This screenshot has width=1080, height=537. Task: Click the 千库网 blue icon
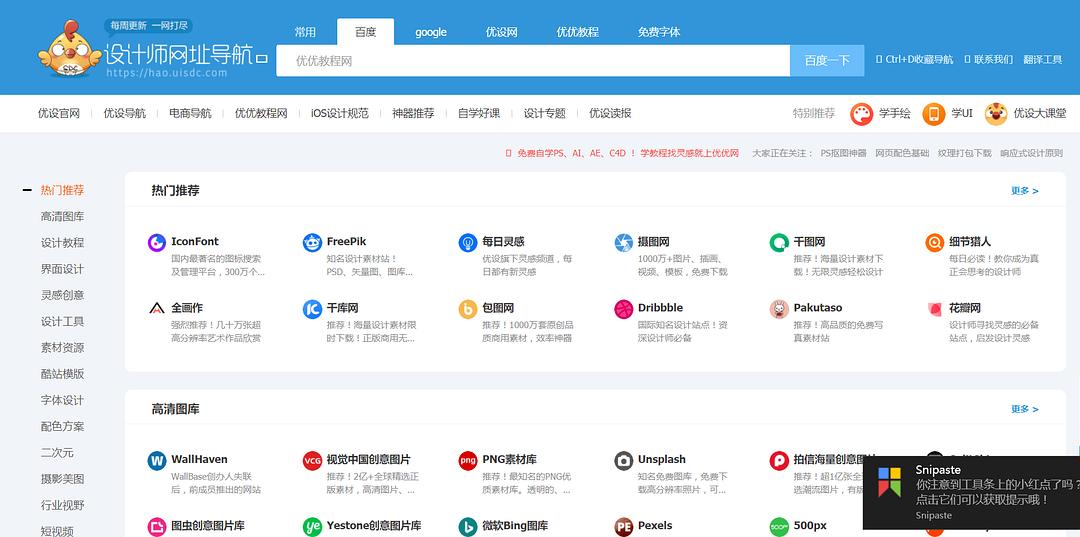tap(312, 308)
